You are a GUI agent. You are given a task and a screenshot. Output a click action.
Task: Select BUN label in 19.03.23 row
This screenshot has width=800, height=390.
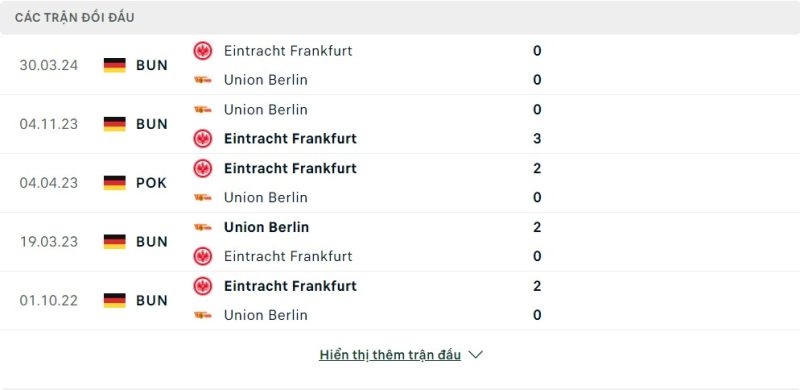[152, 241]
